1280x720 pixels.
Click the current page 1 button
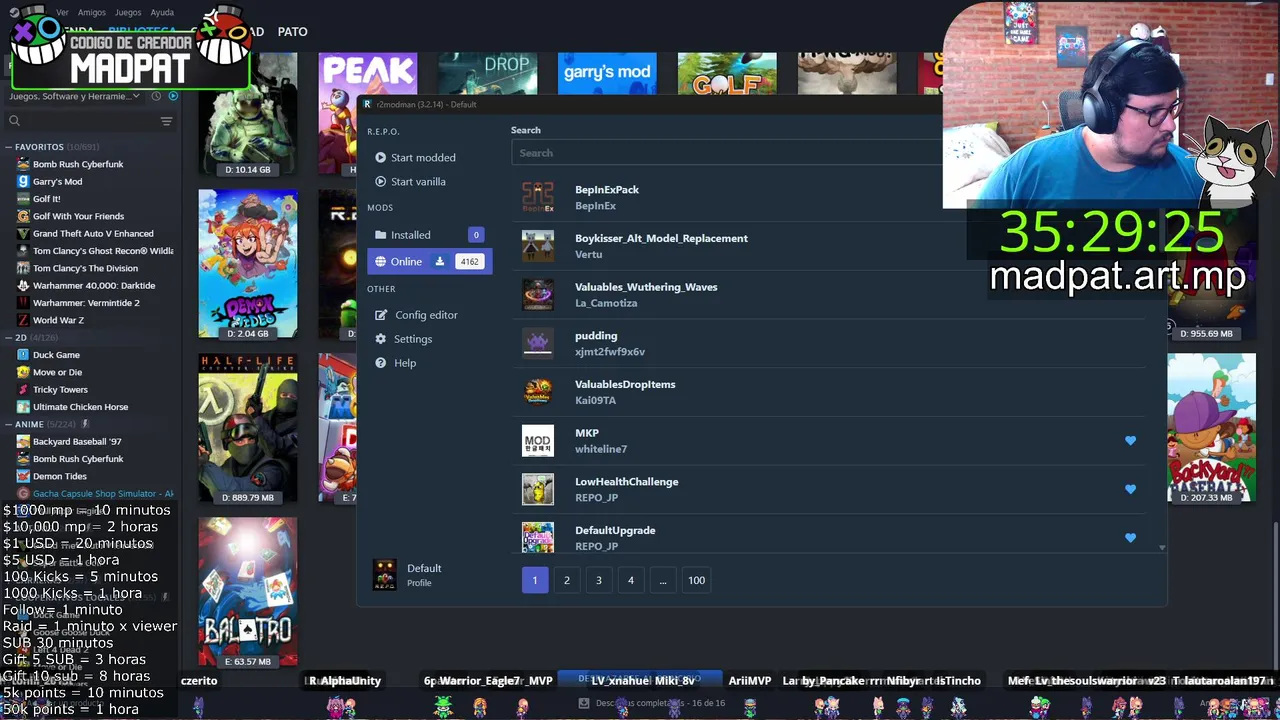pyautogui.click(x=535, y=580)
